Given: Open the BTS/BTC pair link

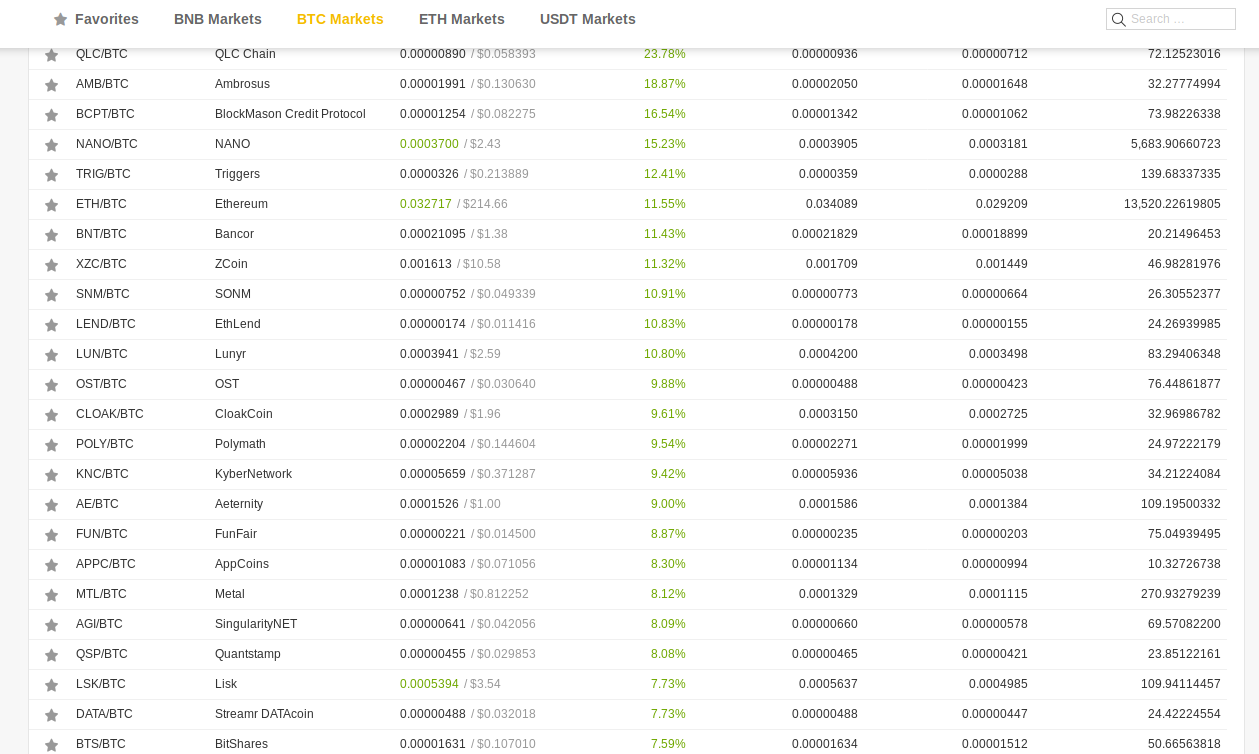Looking at the screenshot, I should click(101, 744).
